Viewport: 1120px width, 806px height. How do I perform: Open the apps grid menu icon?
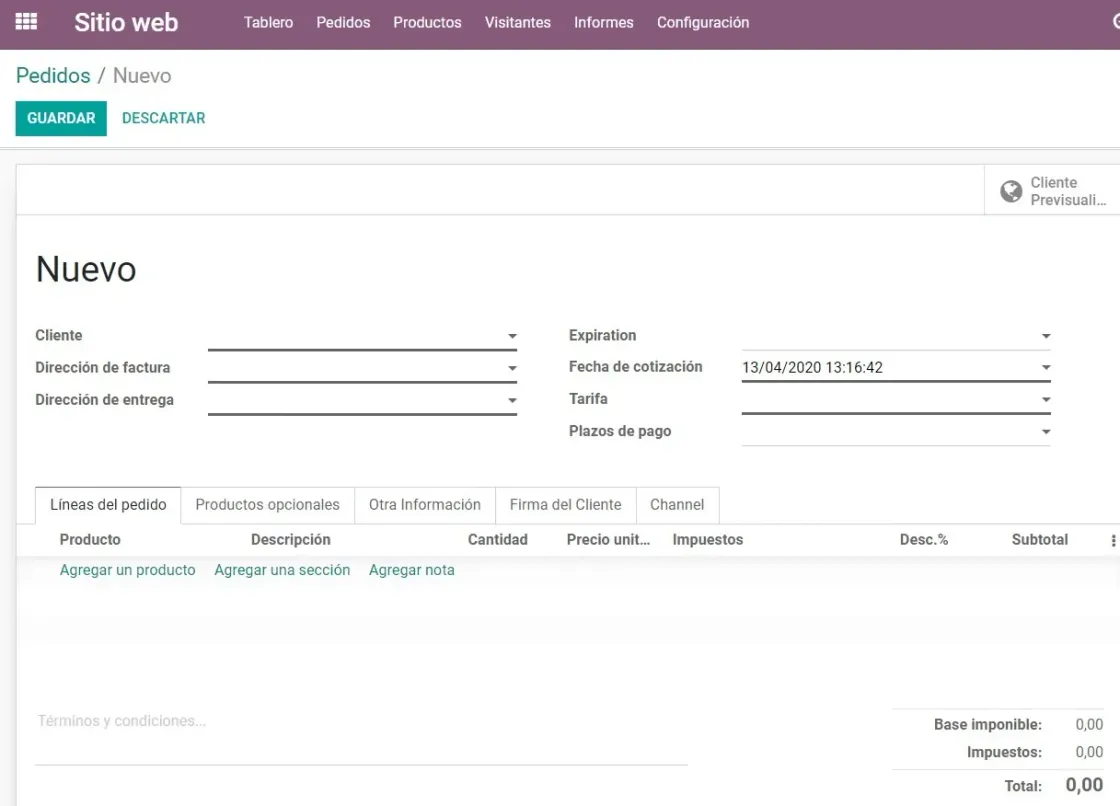tap(26, 21)
